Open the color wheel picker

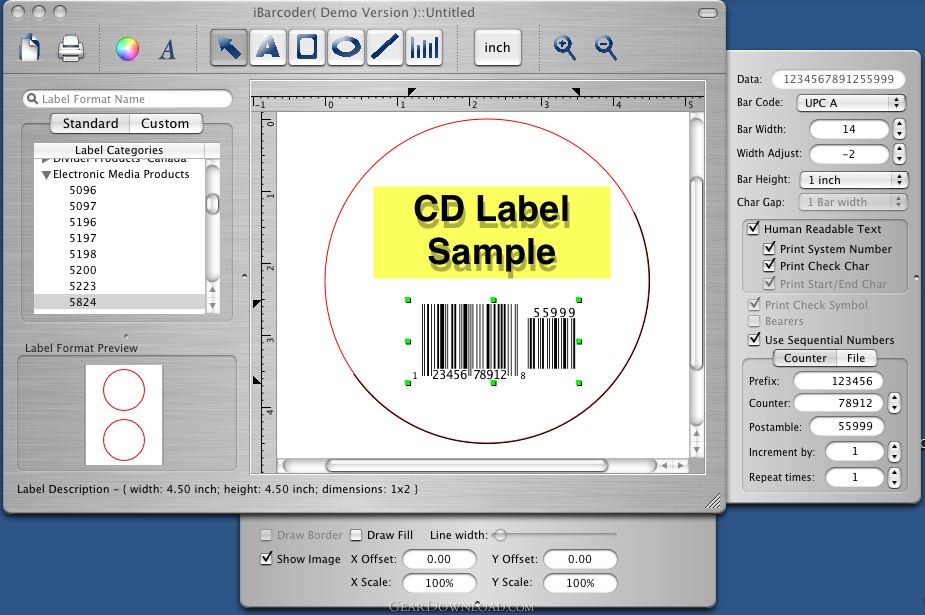pyautogui.click(x=127, y=49)
